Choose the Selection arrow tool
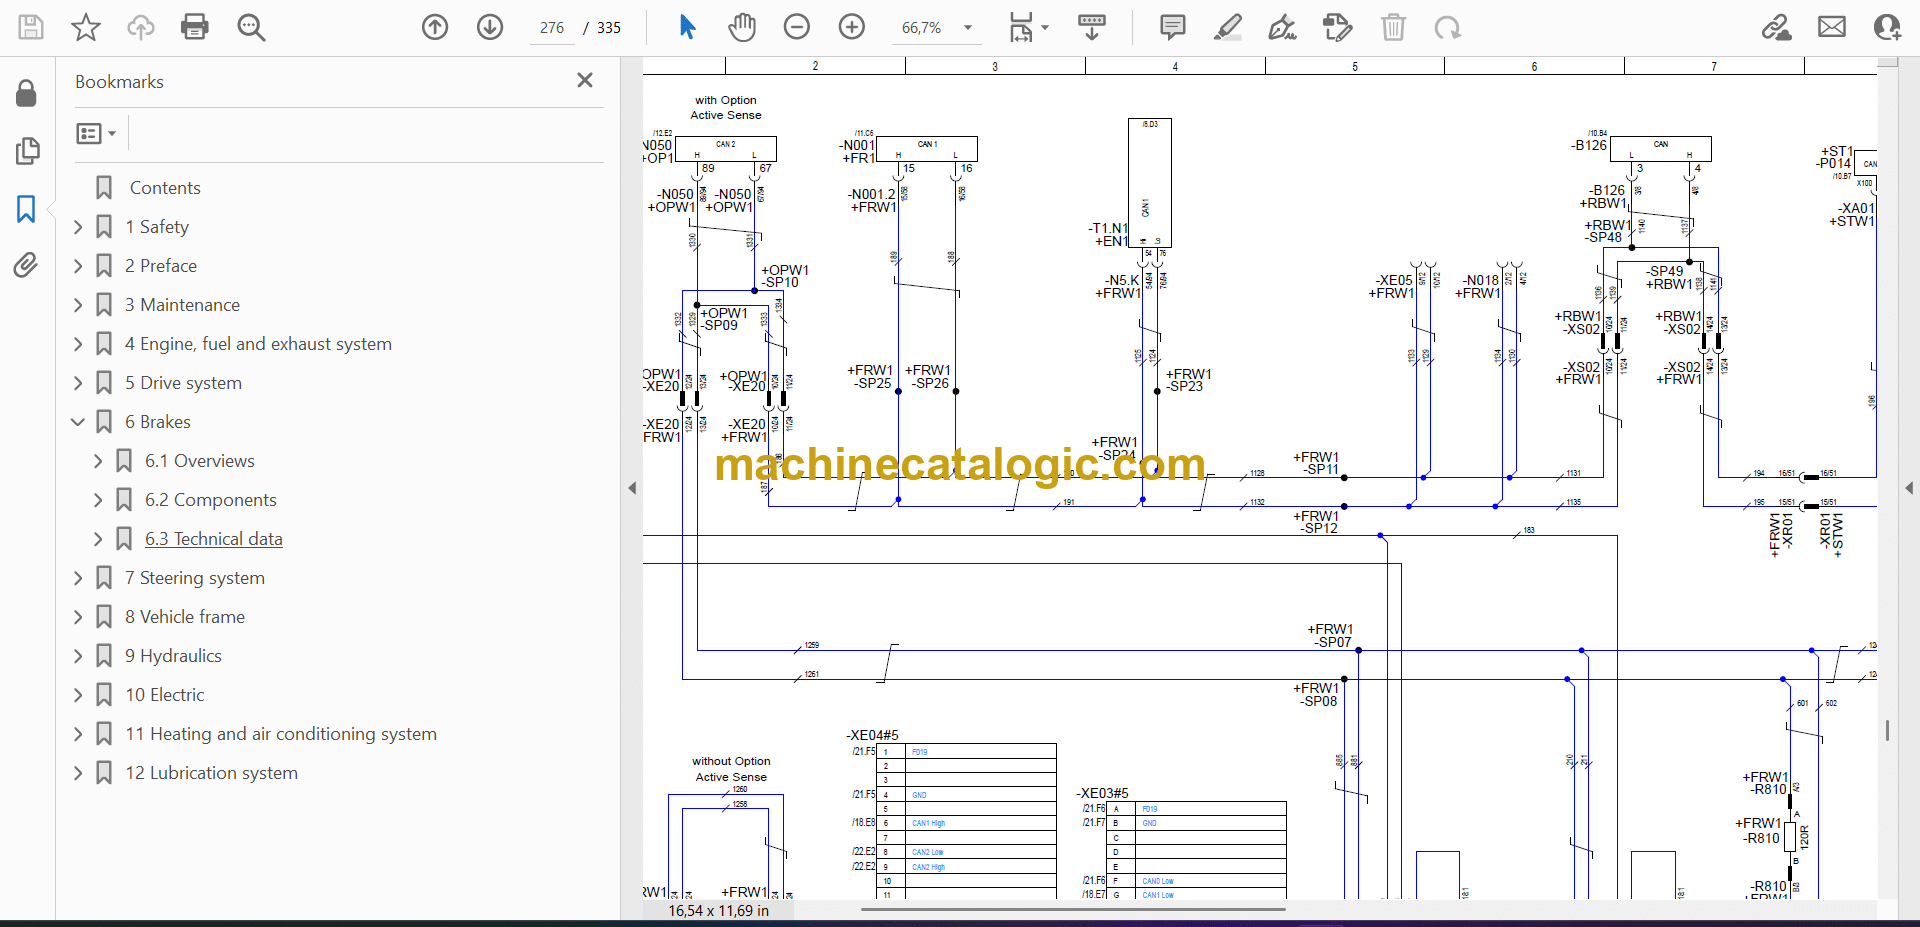Viewport: 1920px width, 927px height. pyautogui.click(x=687, y=27)
